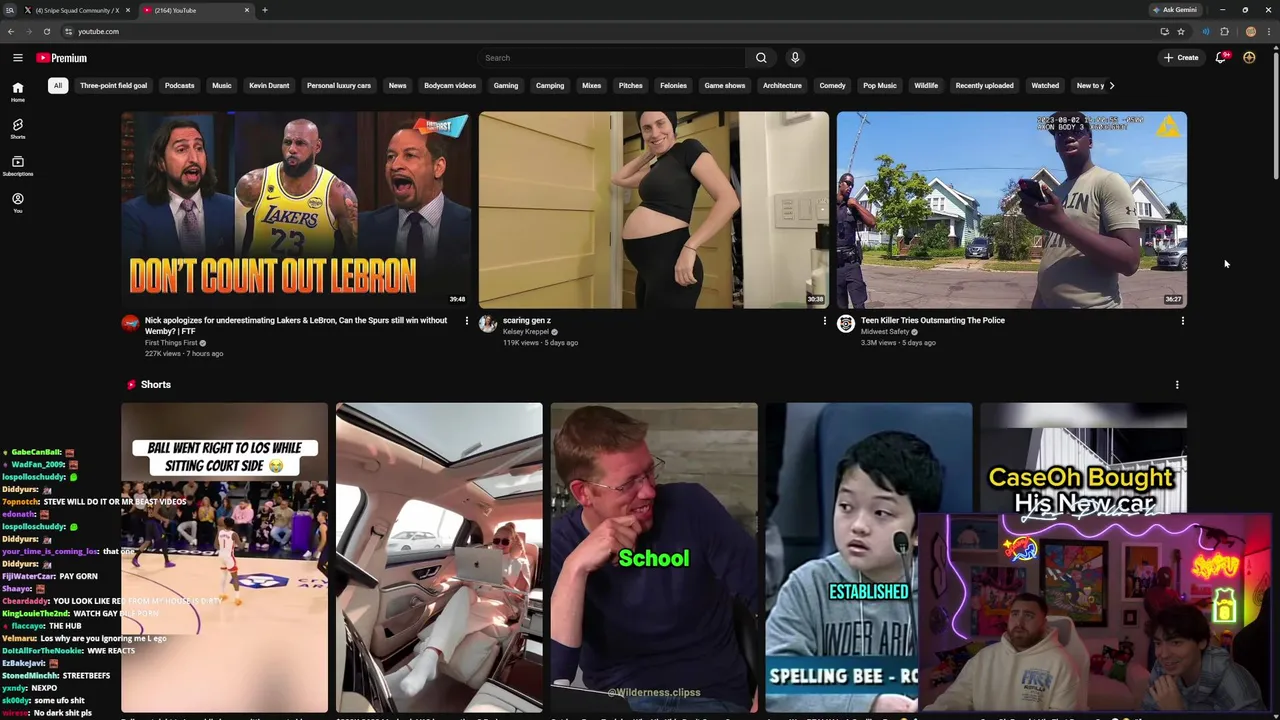Open scaring gen z video title
The height and width of the screenshot is (720, 1280).
point(527,321)
